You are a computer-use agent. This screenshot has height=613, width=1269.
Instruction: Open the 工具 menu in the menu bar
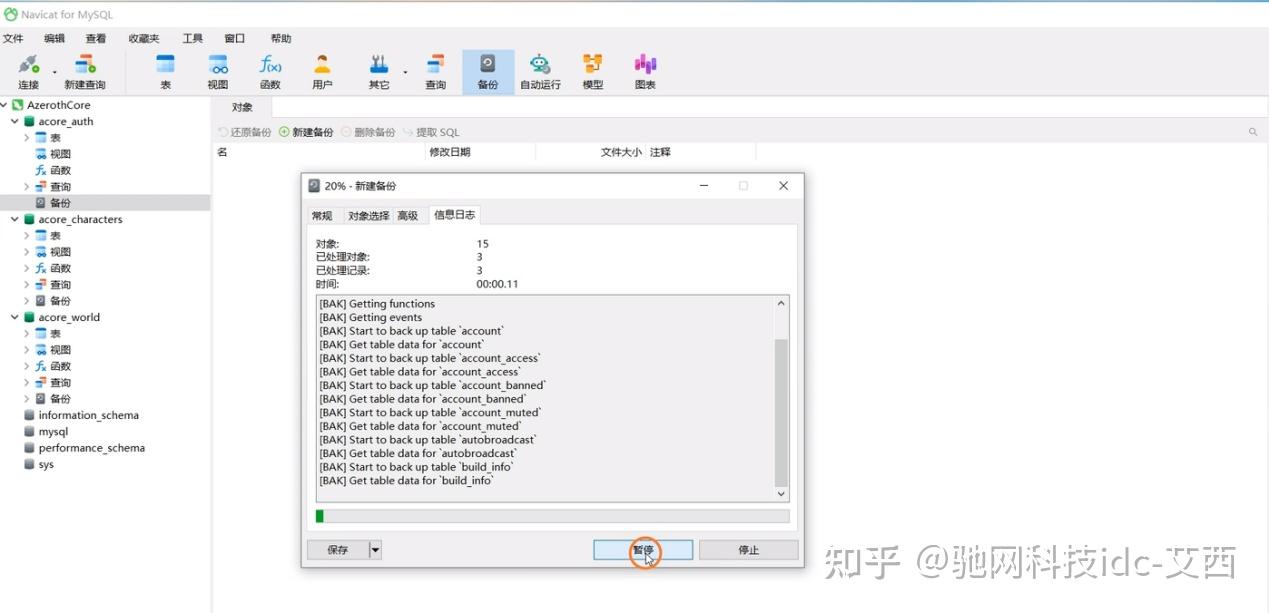pos(192,37)
